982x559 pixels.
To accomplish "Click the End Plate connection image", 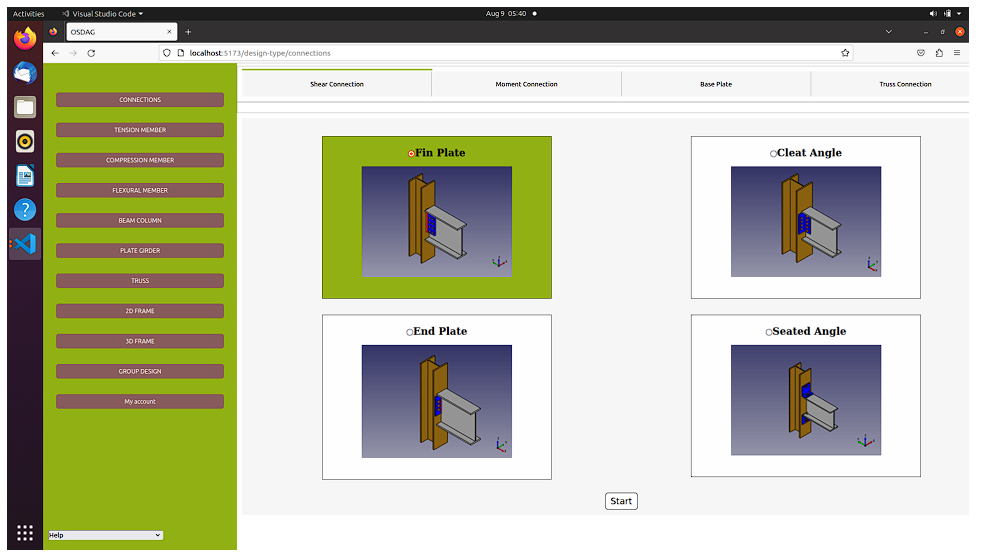I will (437, 401).
